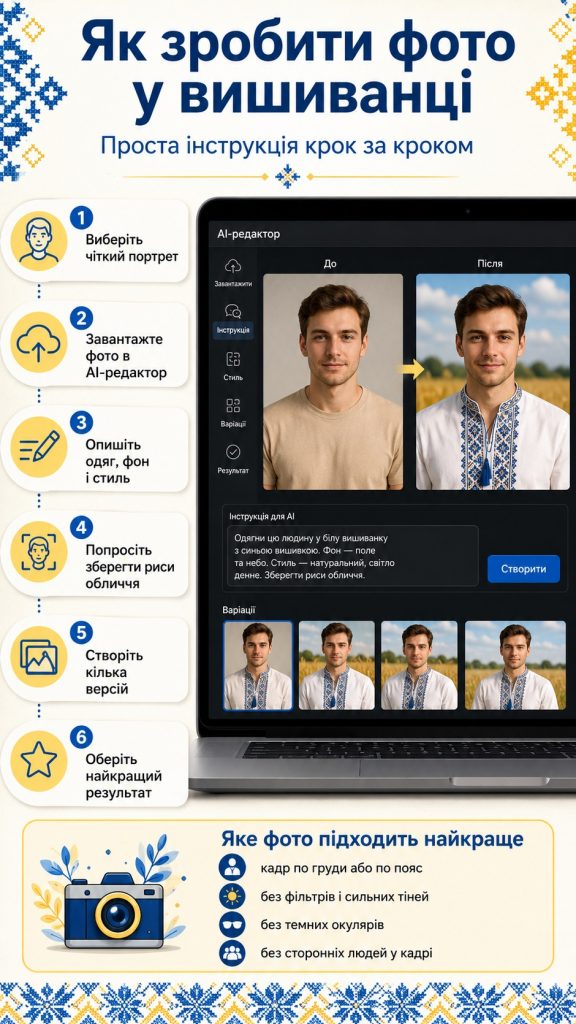Click the Після label above the right photo

[490, 264]
